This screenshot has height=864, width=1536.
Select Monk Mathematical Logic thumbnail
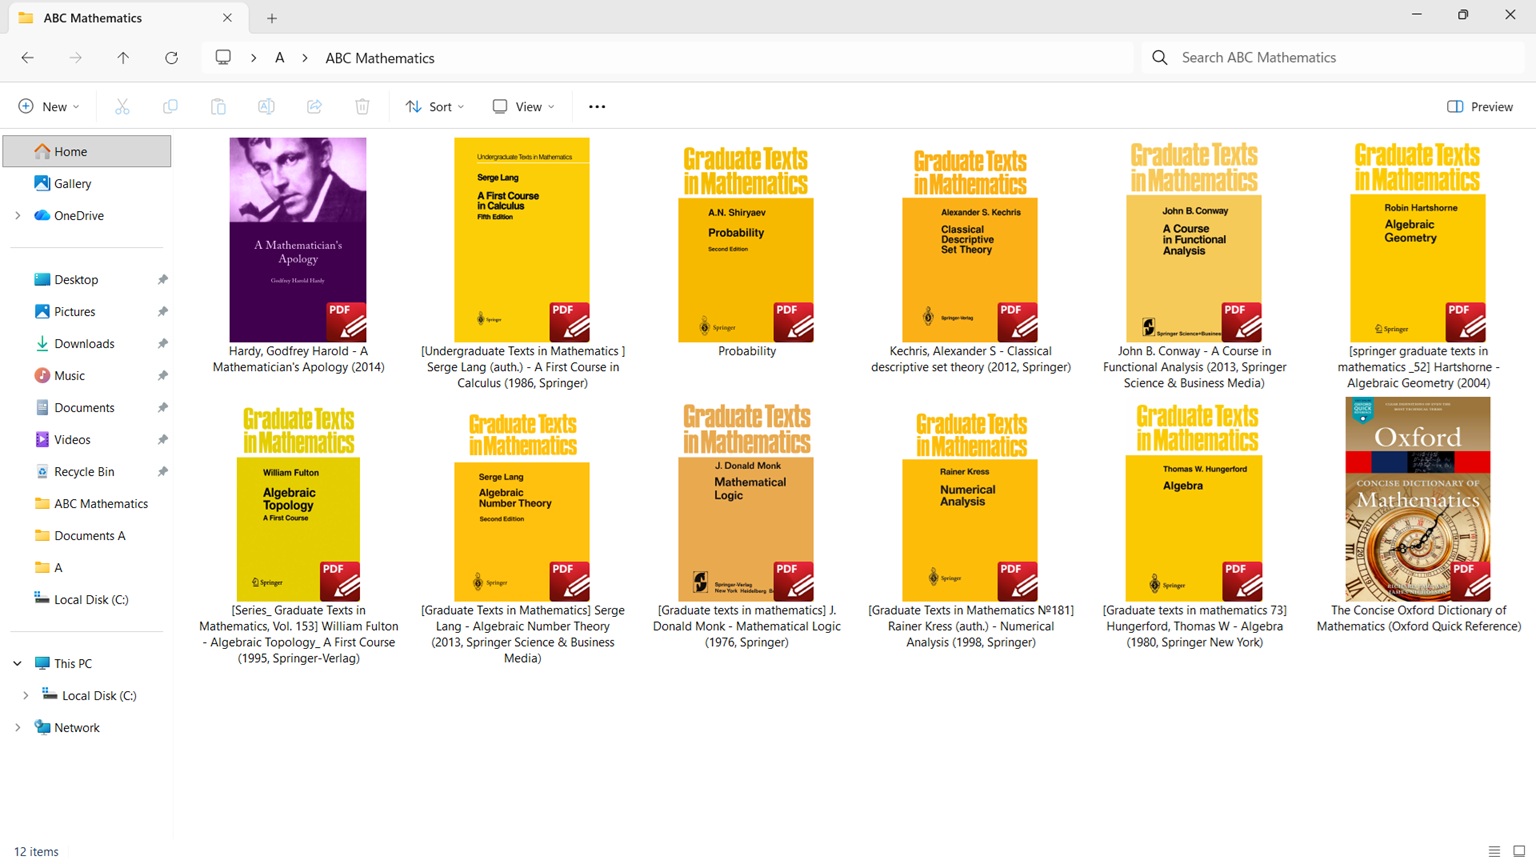pyautogui.click(x=746, y=500)
